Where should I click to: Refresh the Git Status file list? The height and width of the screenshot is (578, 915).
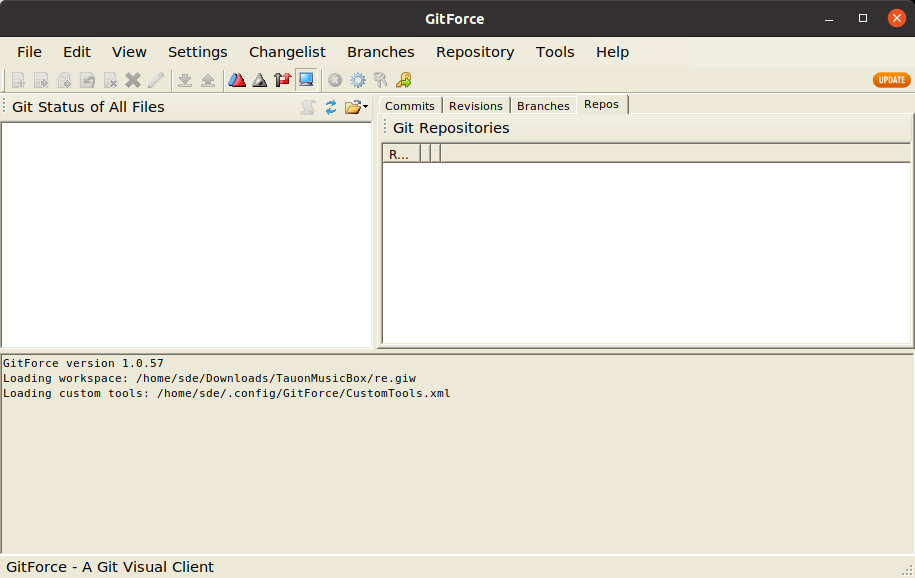[x=331, y=107]
